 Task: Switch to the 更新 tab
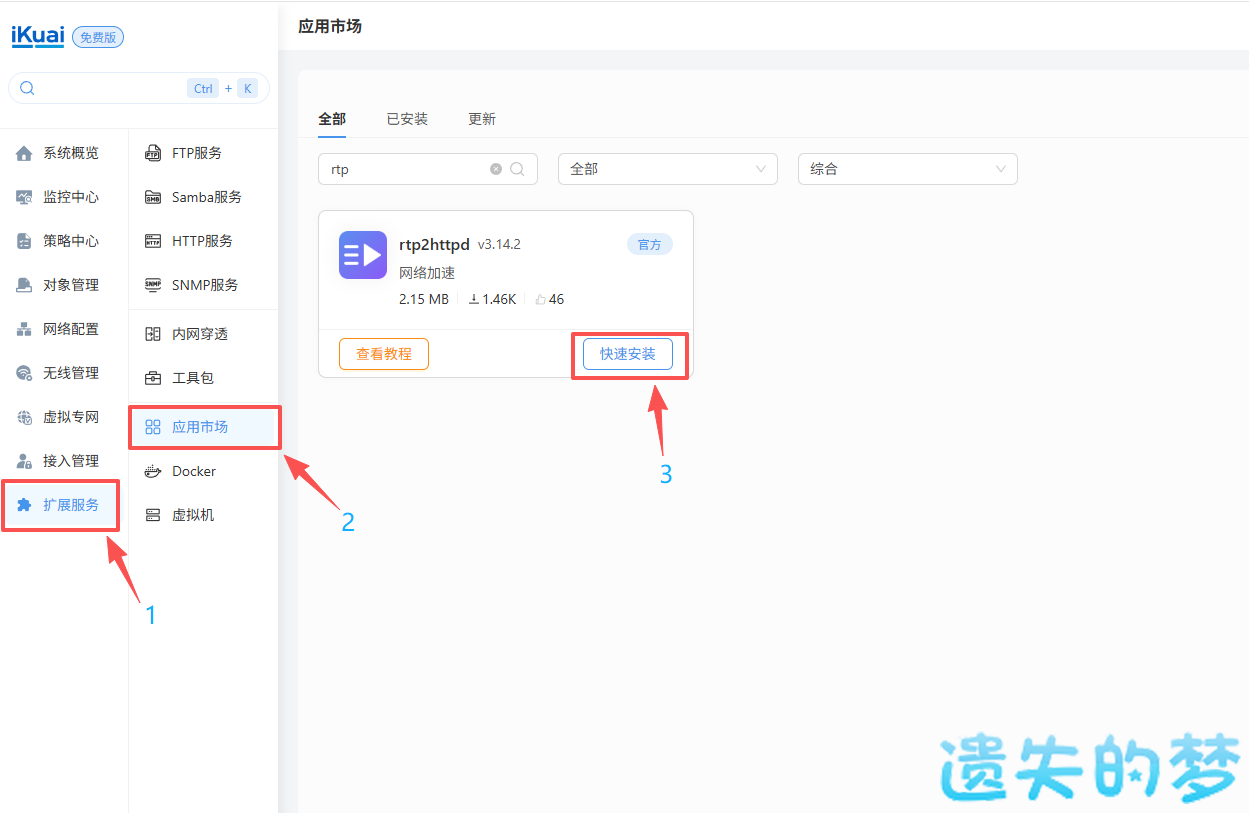click(482, 119)
